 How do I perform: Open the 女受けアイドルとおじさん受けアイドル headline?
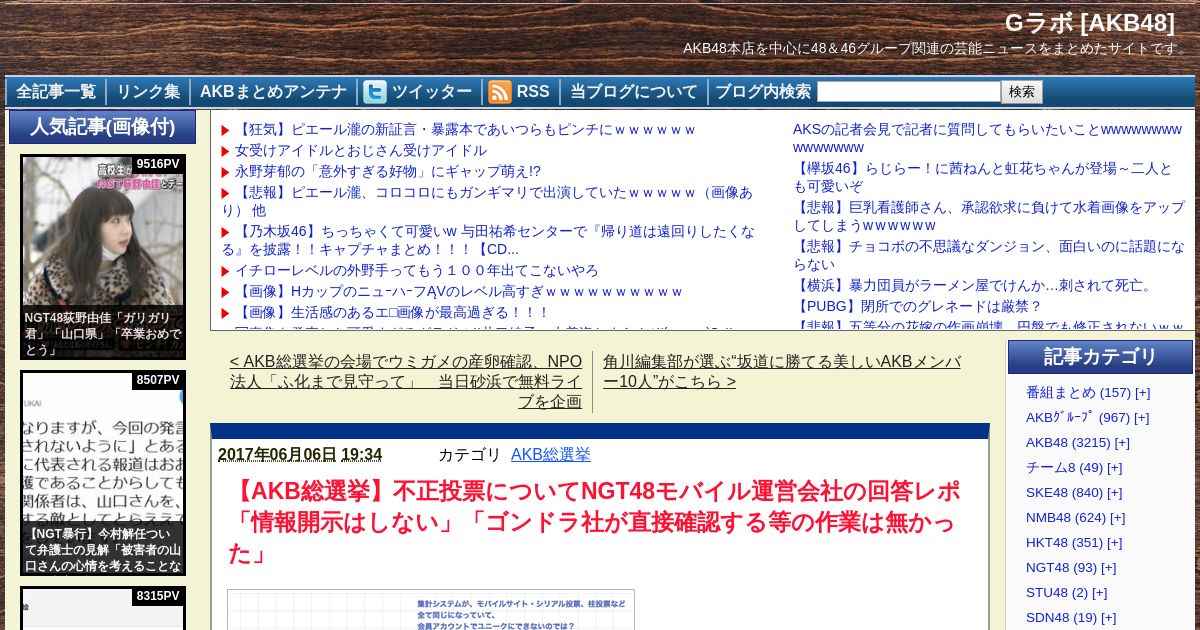pyautogui.click(x=361, y=150)
